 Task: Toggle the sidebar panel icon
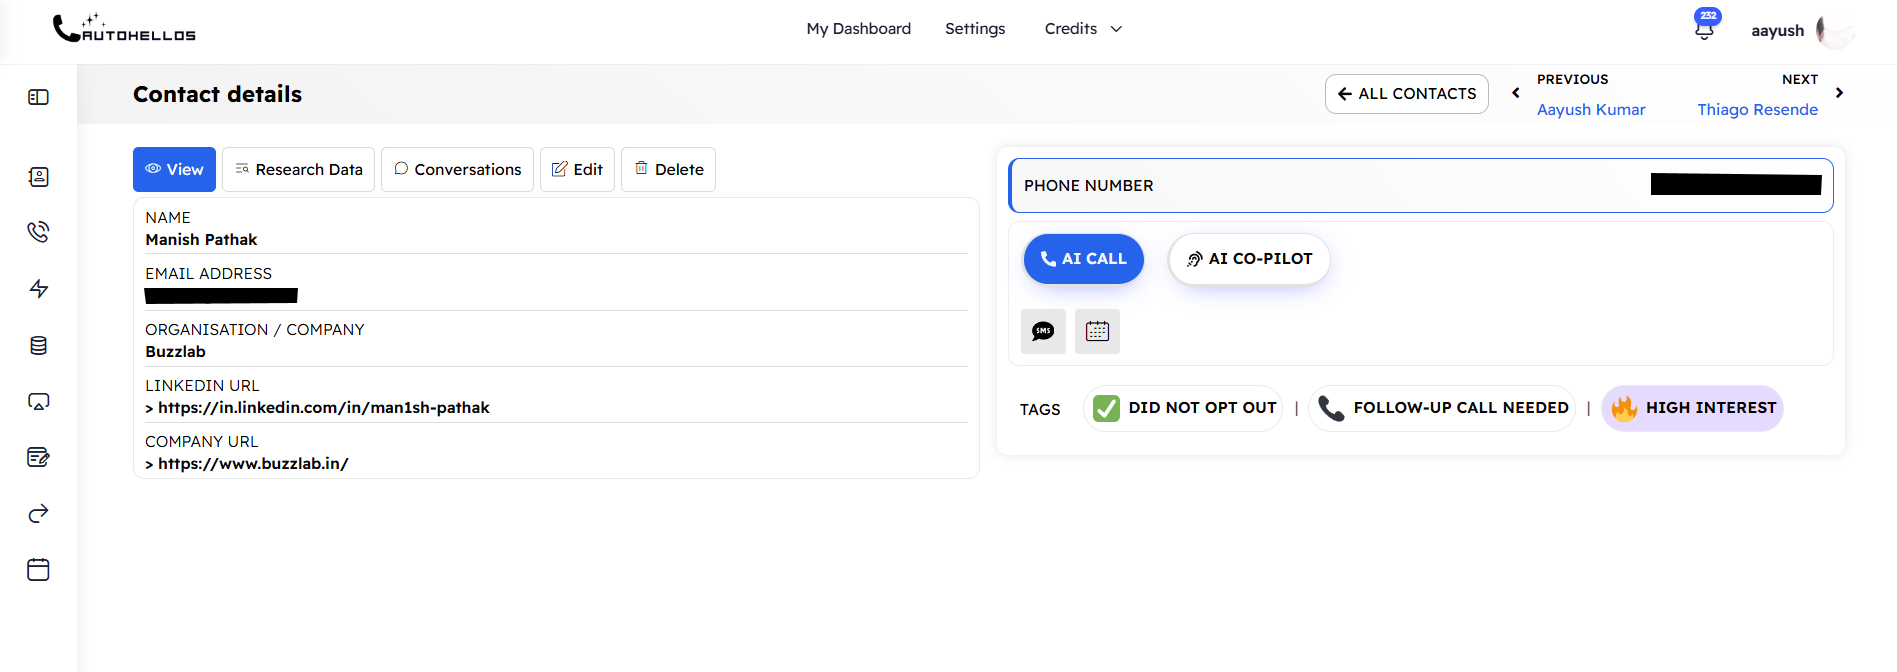coord(38,97)
